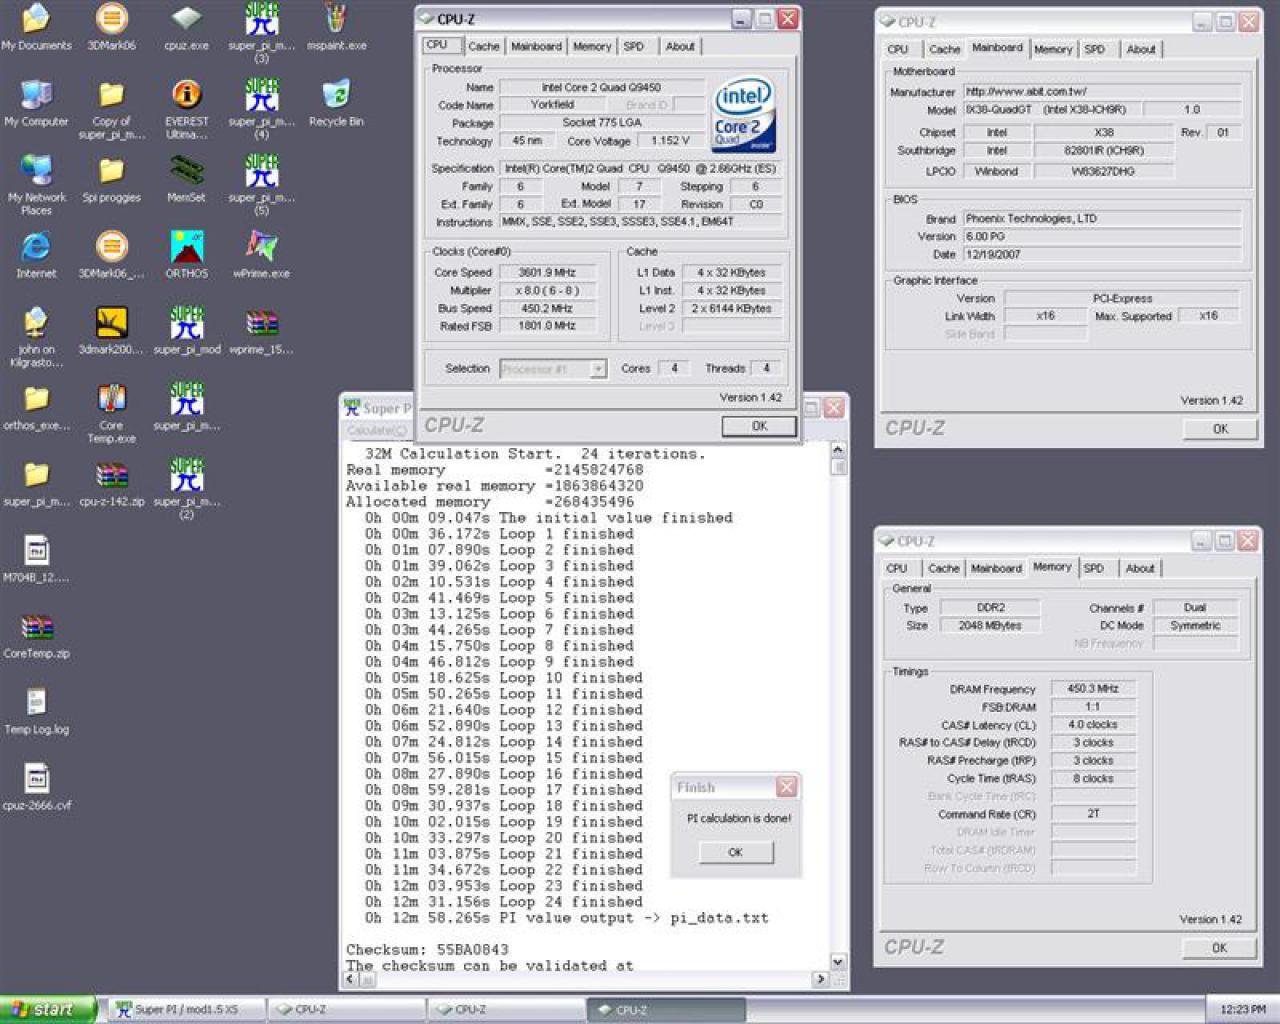The height and width of the screenshot is (1024, 1280).
Task: Click the Manufacturer field http://www.abit.com.tw/
Action: point(1102,91)
